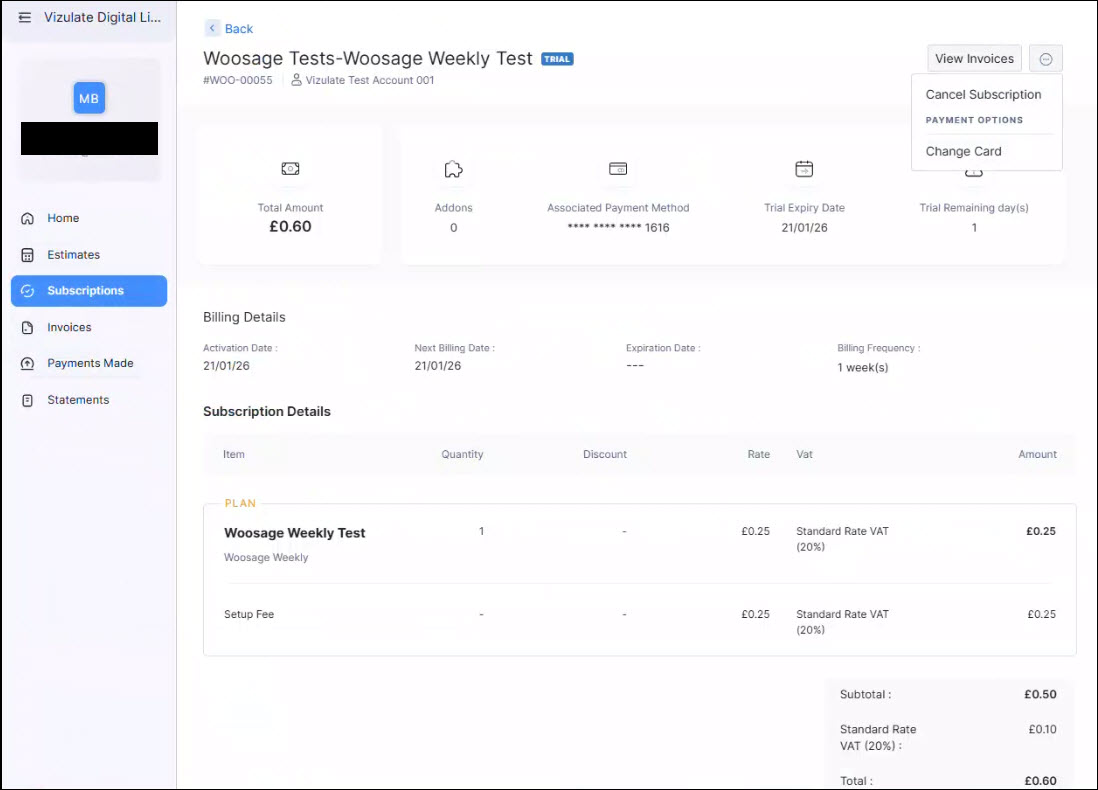
Task: Toggle the more options ellipsis button
Action: coord(1045,59)
